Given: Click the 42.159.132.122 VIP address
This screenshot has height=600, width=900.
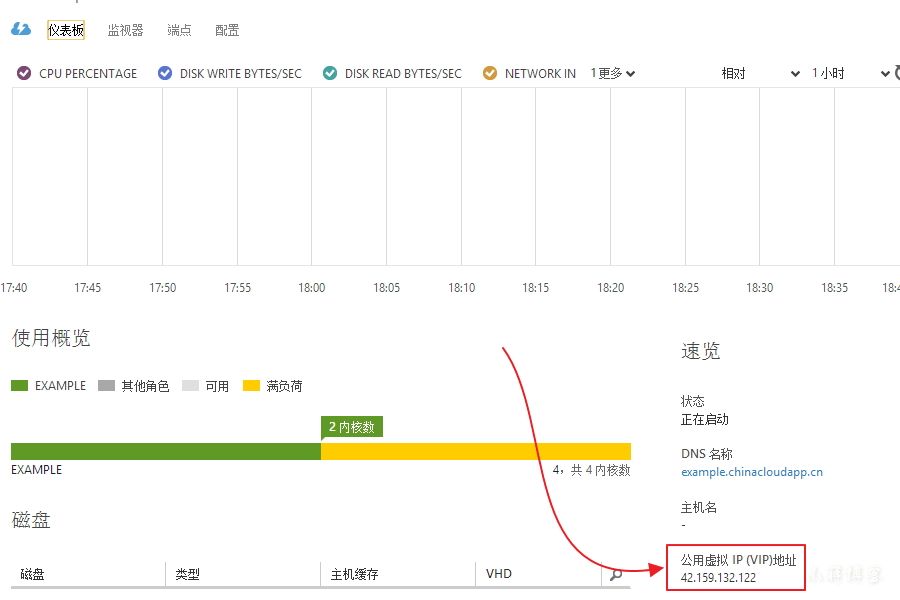Looking at the screenshot, I should (718, 578).
